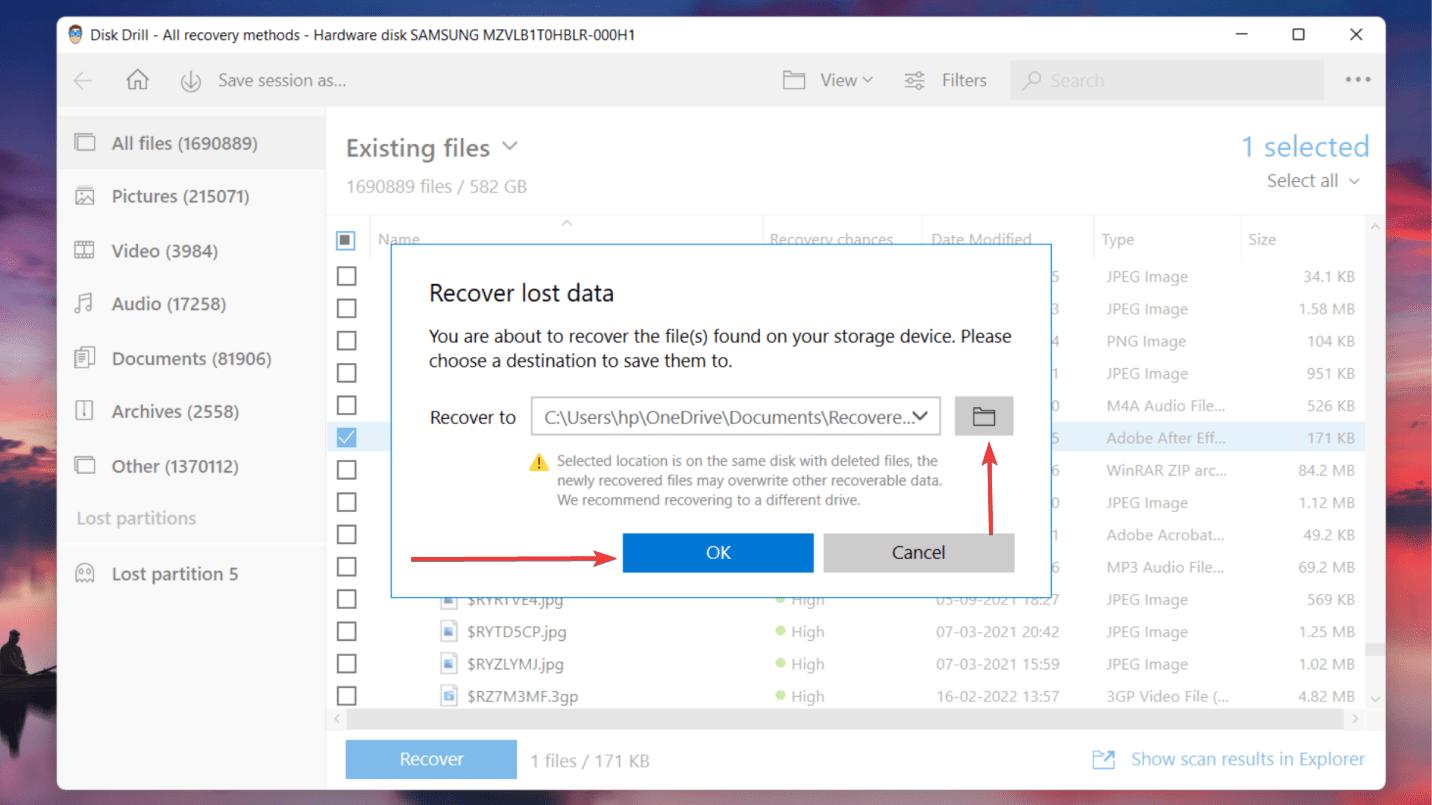Click the Recover button at bottom
Image resolution: width=1432 pixels, height=805 pixels.
(431, 759)
